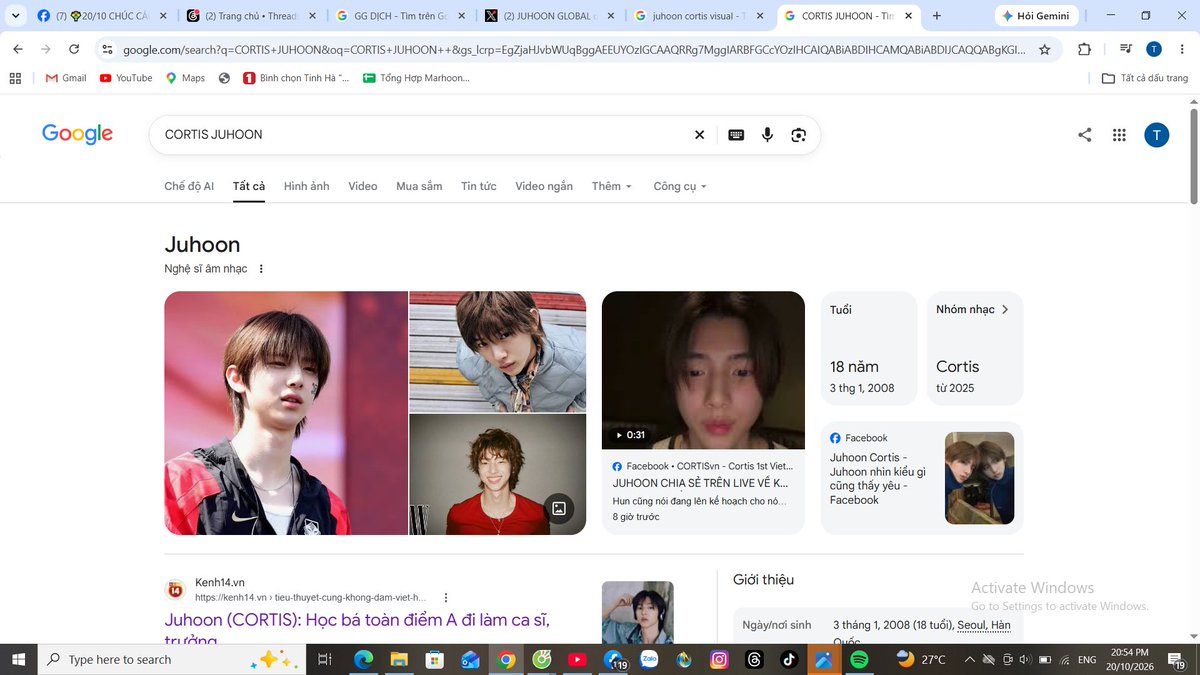Open the share icon beside Google apps
Screen dimensions: 1200x675
tap(1085, 135)
